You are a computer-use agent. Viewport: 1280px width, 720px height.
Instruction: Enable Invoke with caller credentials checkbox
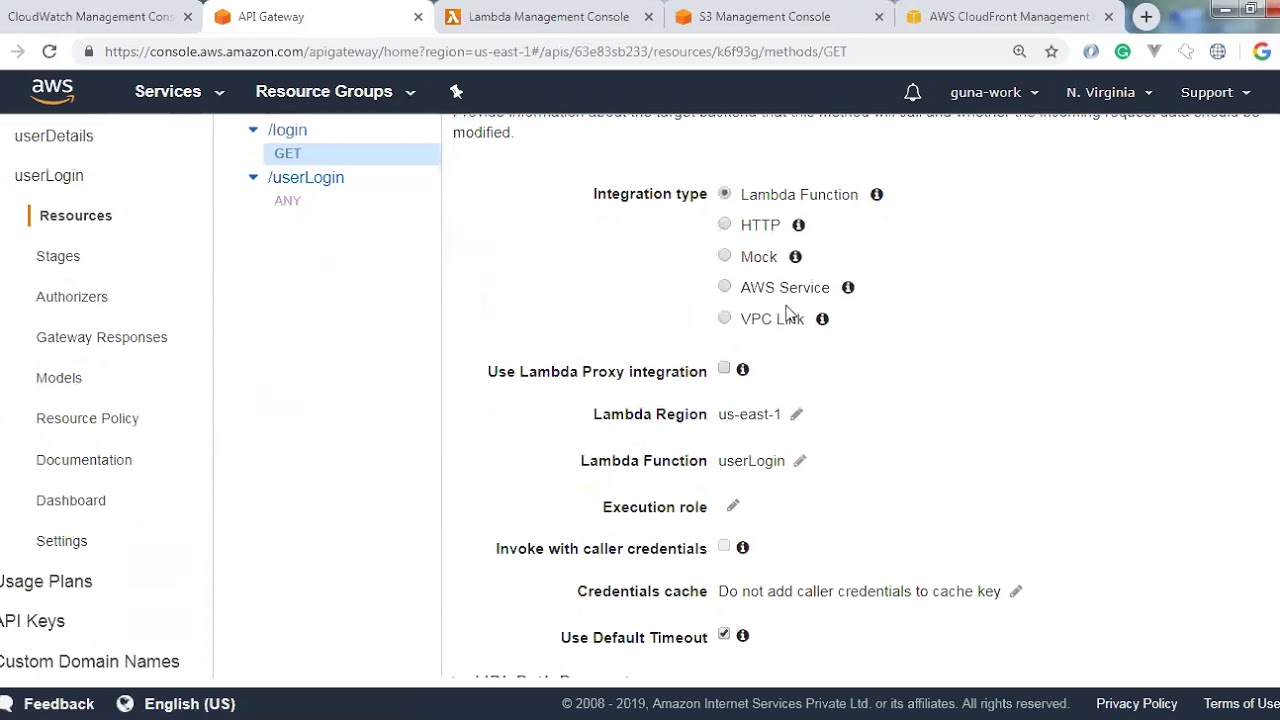click(x=724, y=546)
